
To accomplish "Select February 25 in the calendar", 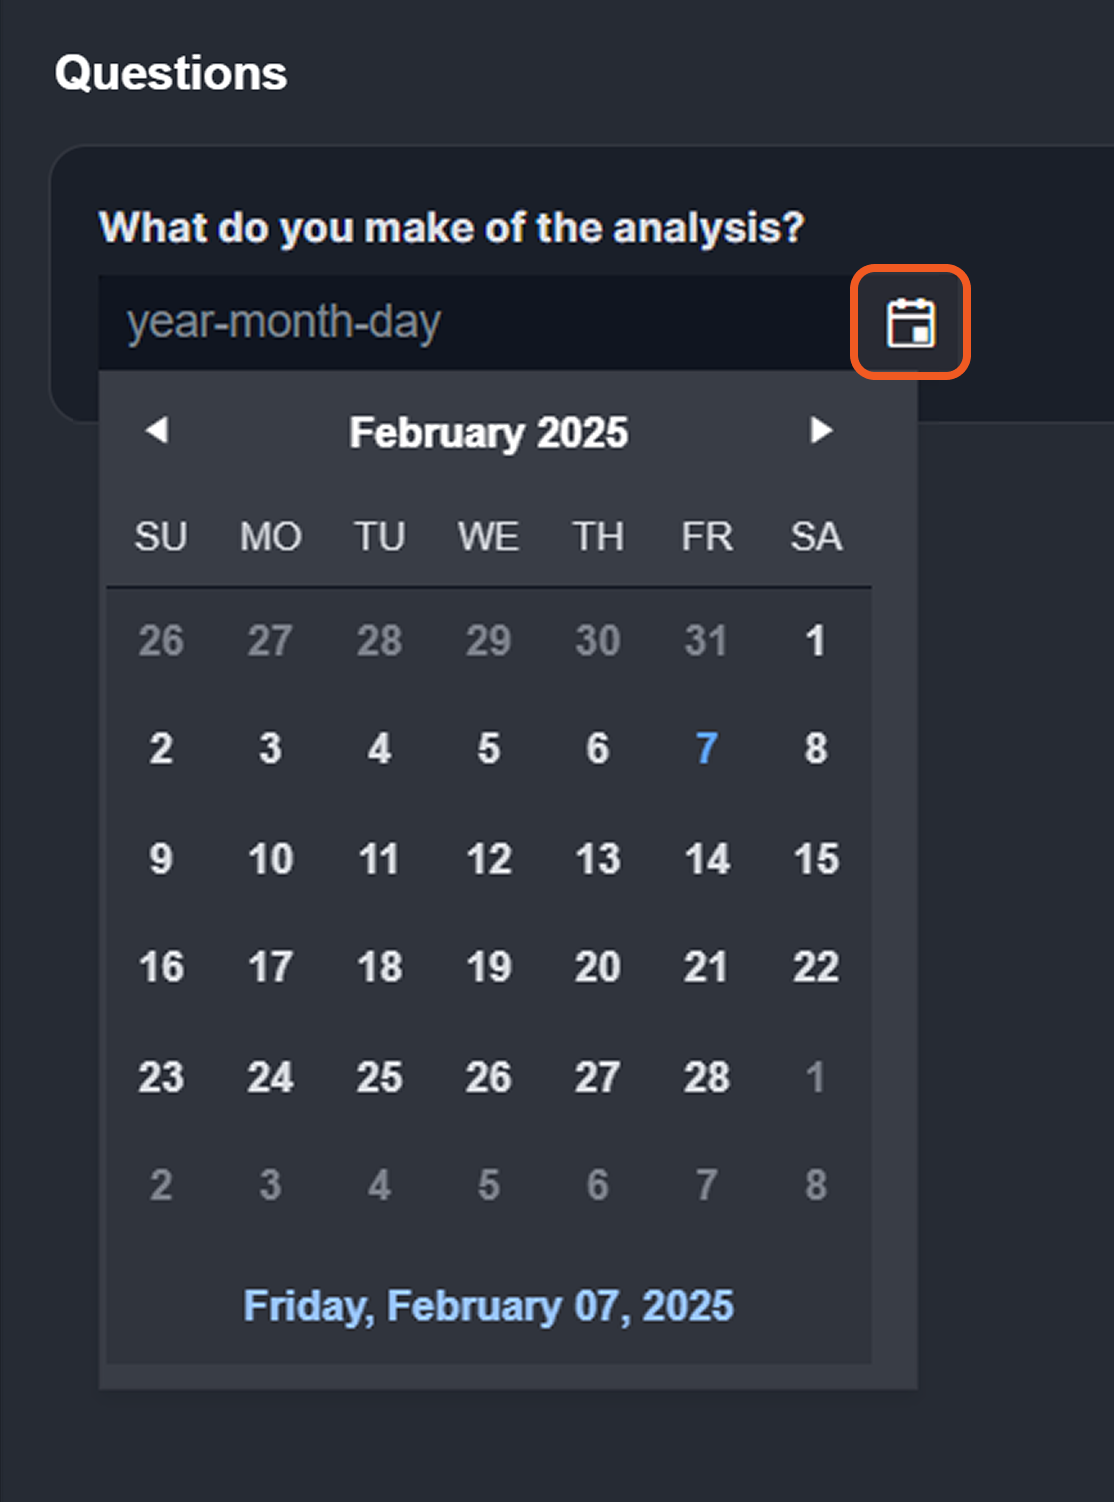I will click(378, 1076).
